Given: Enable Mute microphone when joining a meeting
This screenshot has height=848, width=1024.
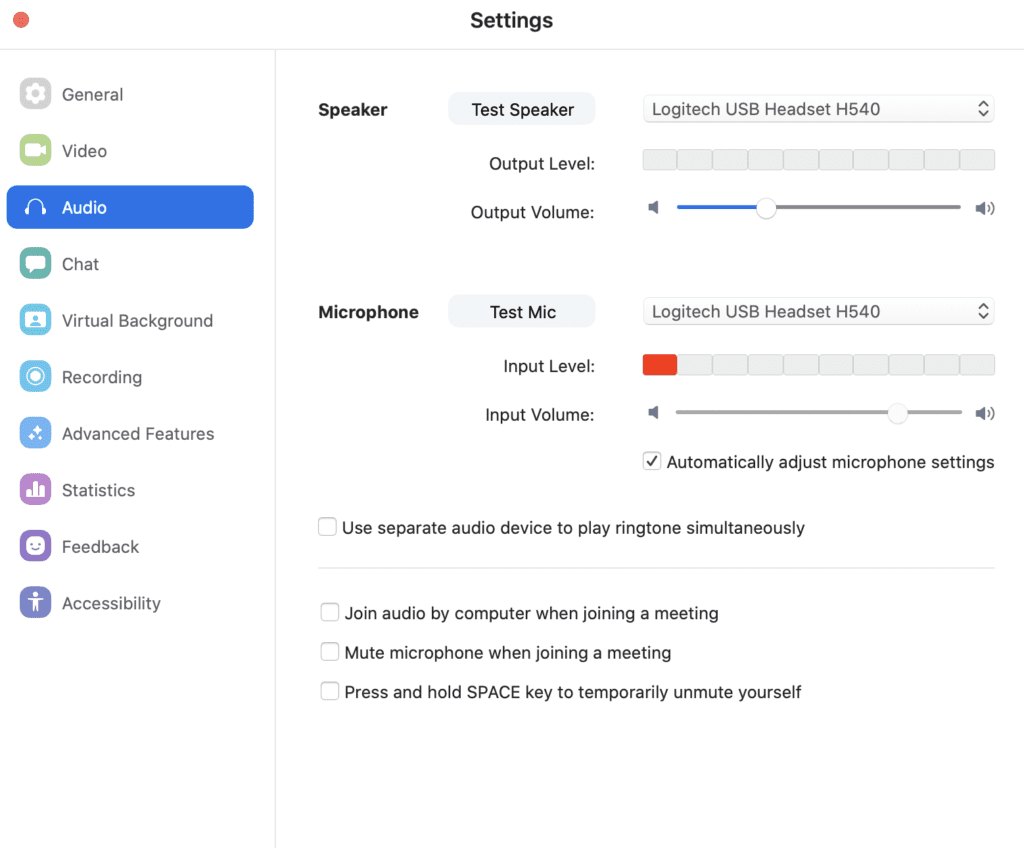Looking at the screenshot, I should point(330,652).
